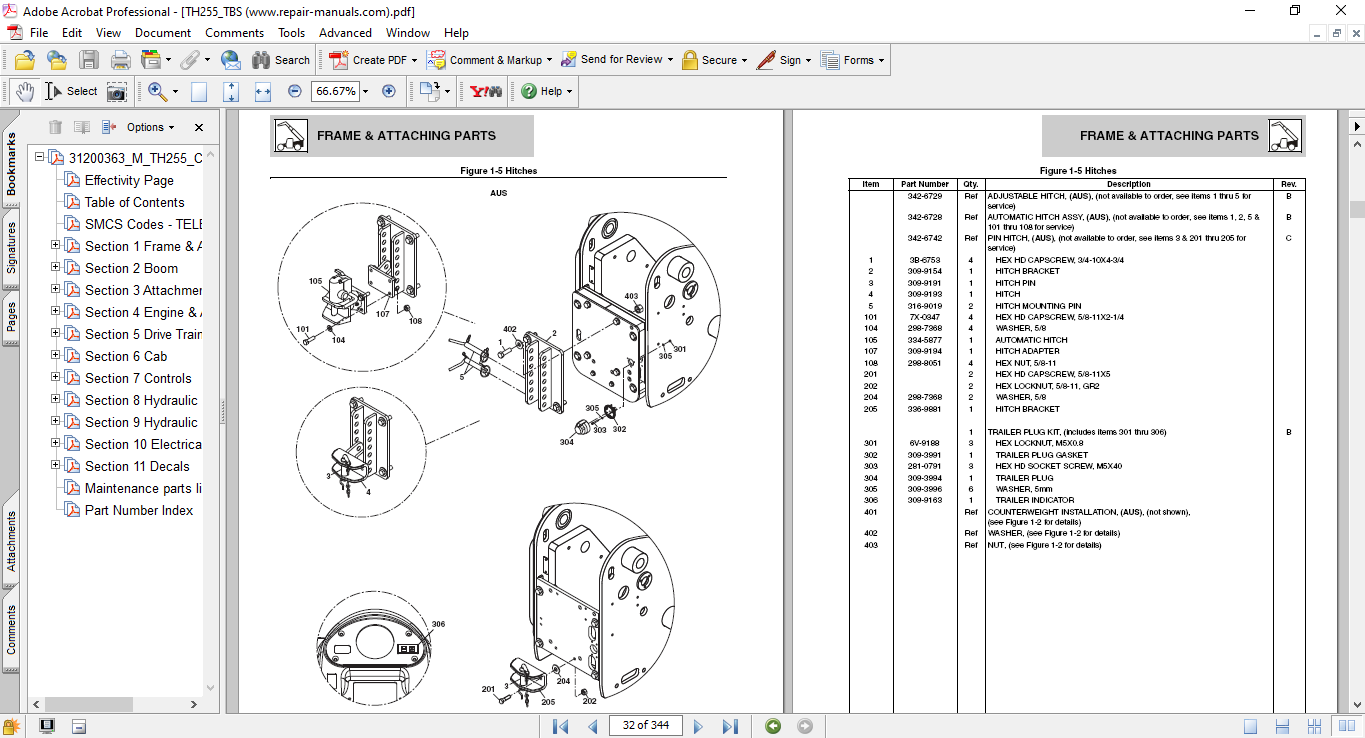Click the Search button

coord(281,60)
